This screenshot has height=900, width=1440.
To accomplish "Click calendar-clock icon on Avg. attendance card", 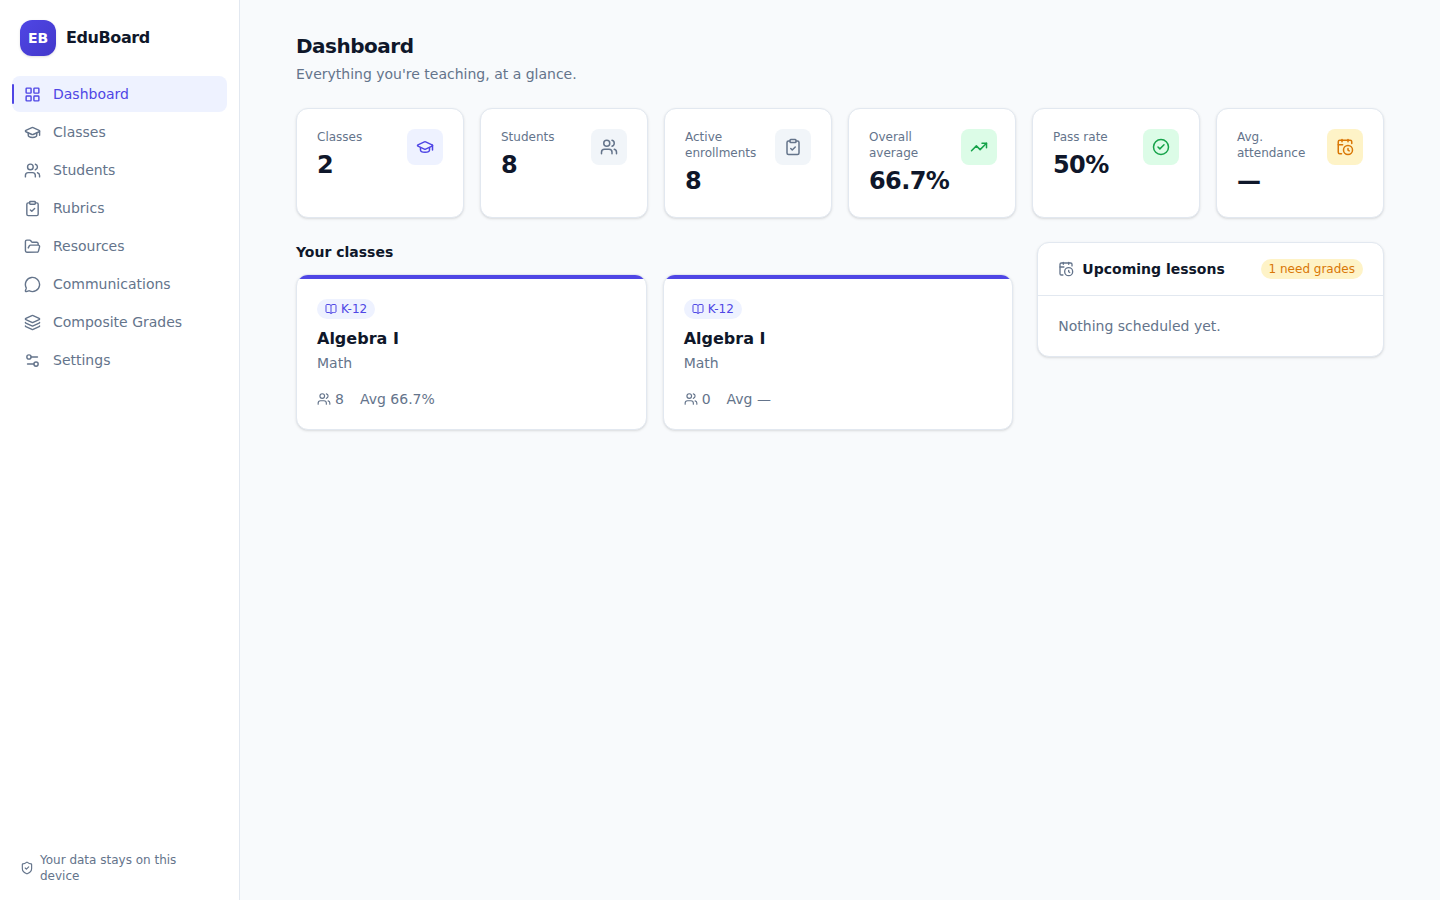I will [x=1345, y=147].
